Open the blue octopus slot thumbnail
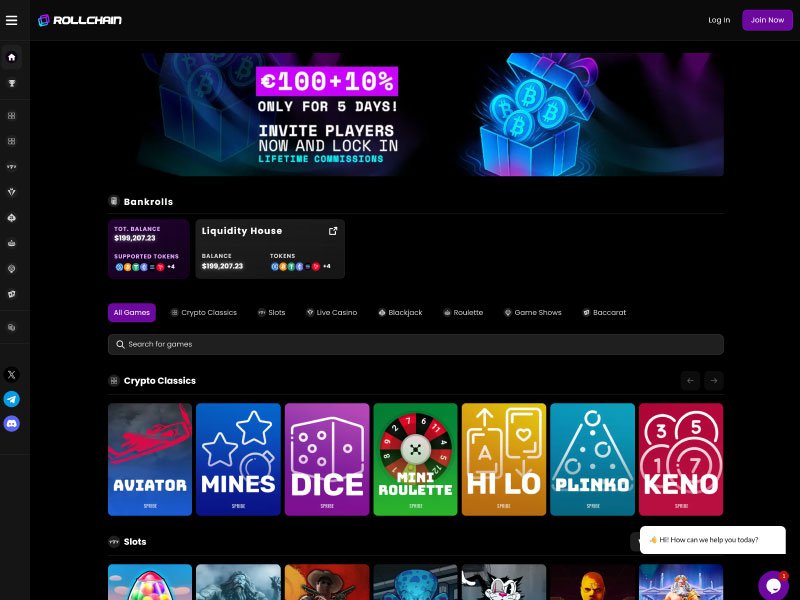Image resolution: width=800 pixels, height=600 pixels. coord(415,582)
